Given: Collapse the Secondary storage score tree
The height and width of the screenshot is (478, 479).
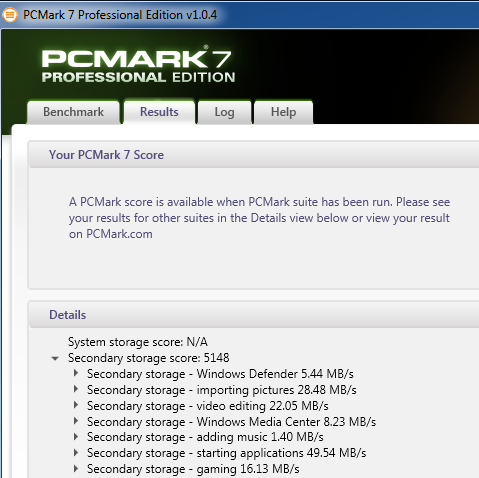Looking at the screenshot, I should pyautogui.click(x=55, y=359).
